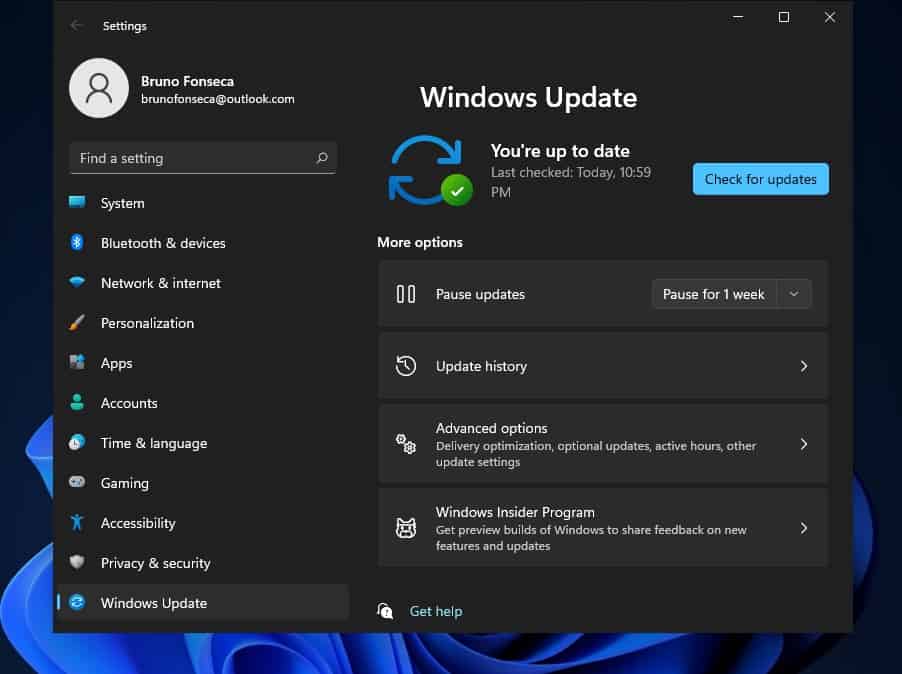Maximize the Settings window
Screen dimensions: 902x674
point(783,17)
